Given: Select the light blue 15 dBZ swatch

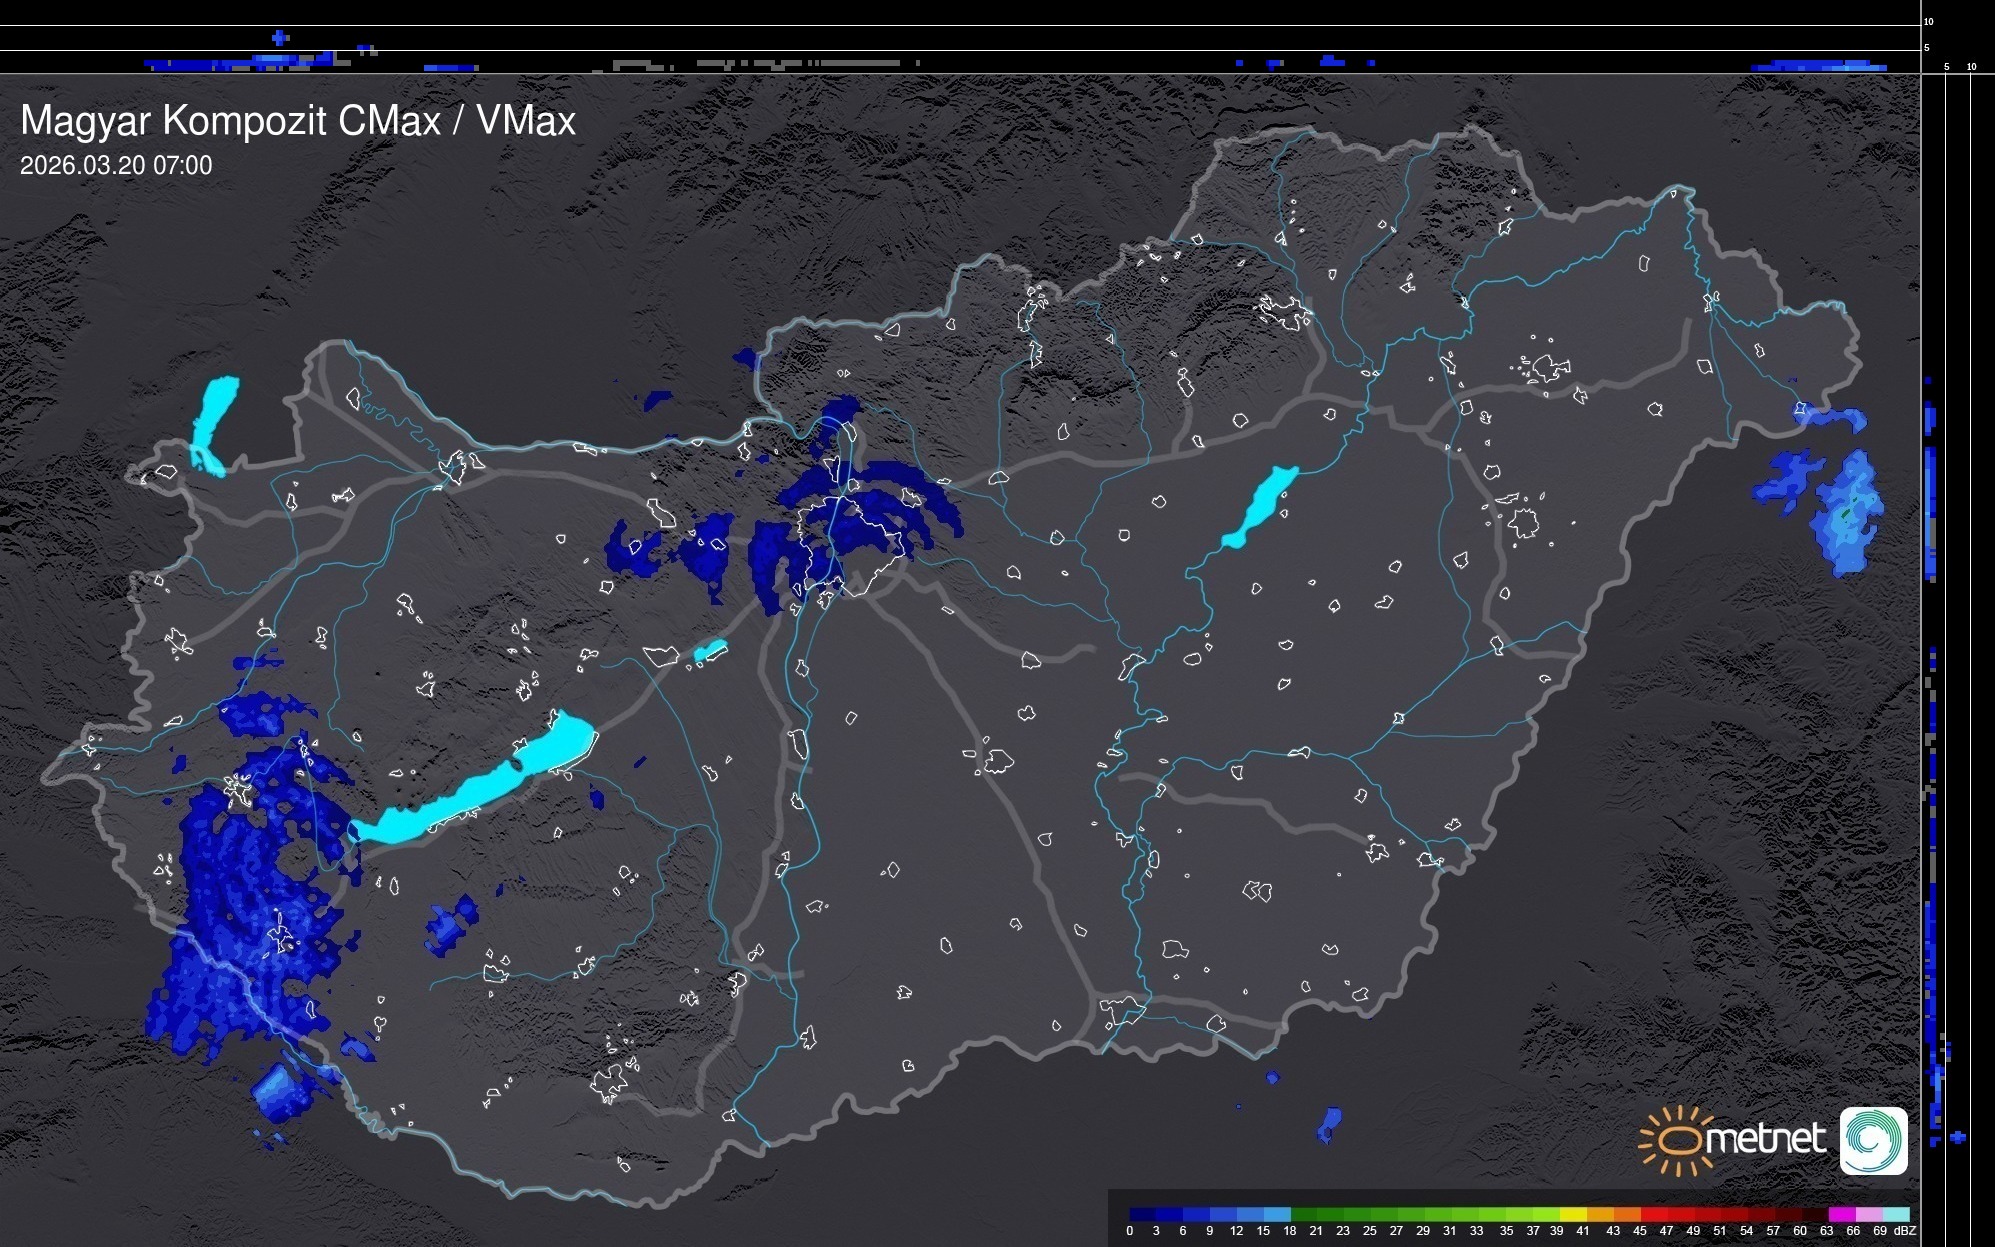Looking at the screenshot, I should pos(1277,1214).
